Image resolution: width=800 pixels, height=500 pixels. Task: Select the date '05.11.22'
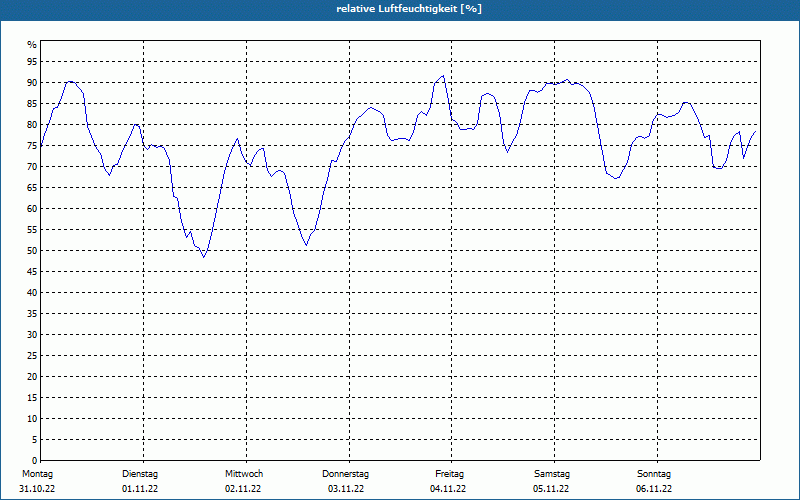point(551,489)
